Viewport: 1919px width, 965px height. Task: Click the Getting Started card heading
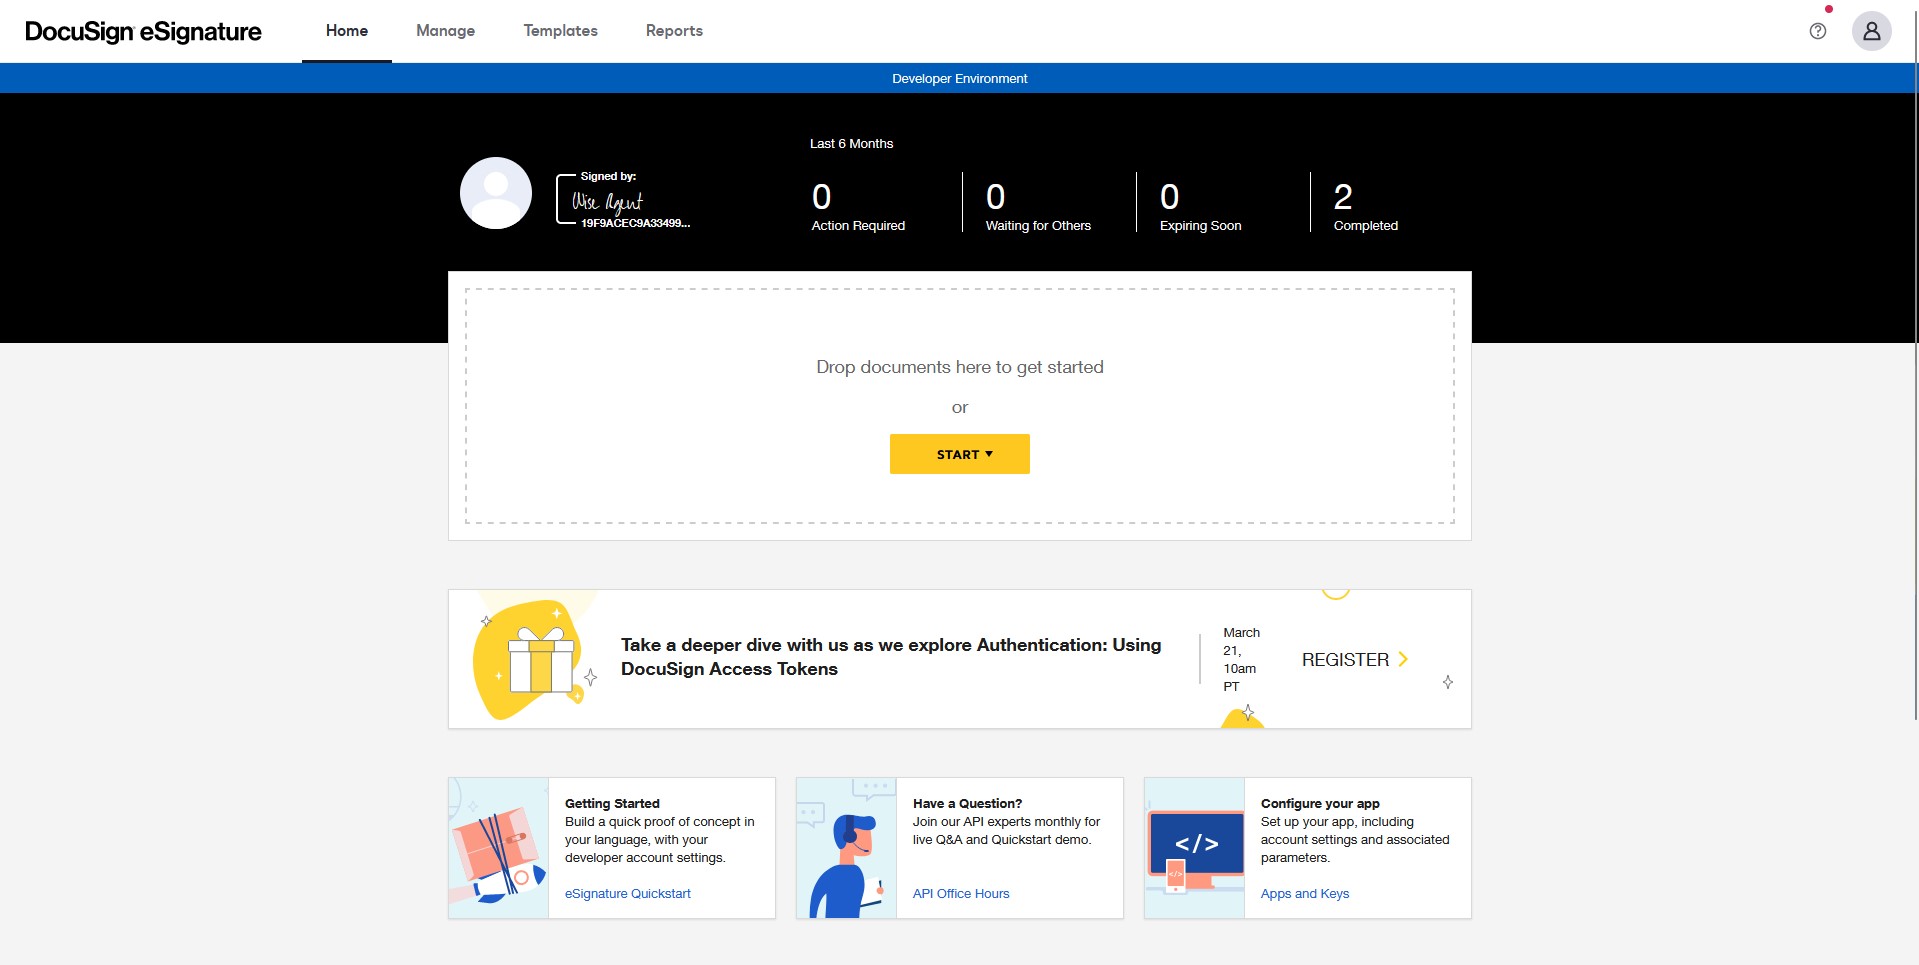click(612, 804)
